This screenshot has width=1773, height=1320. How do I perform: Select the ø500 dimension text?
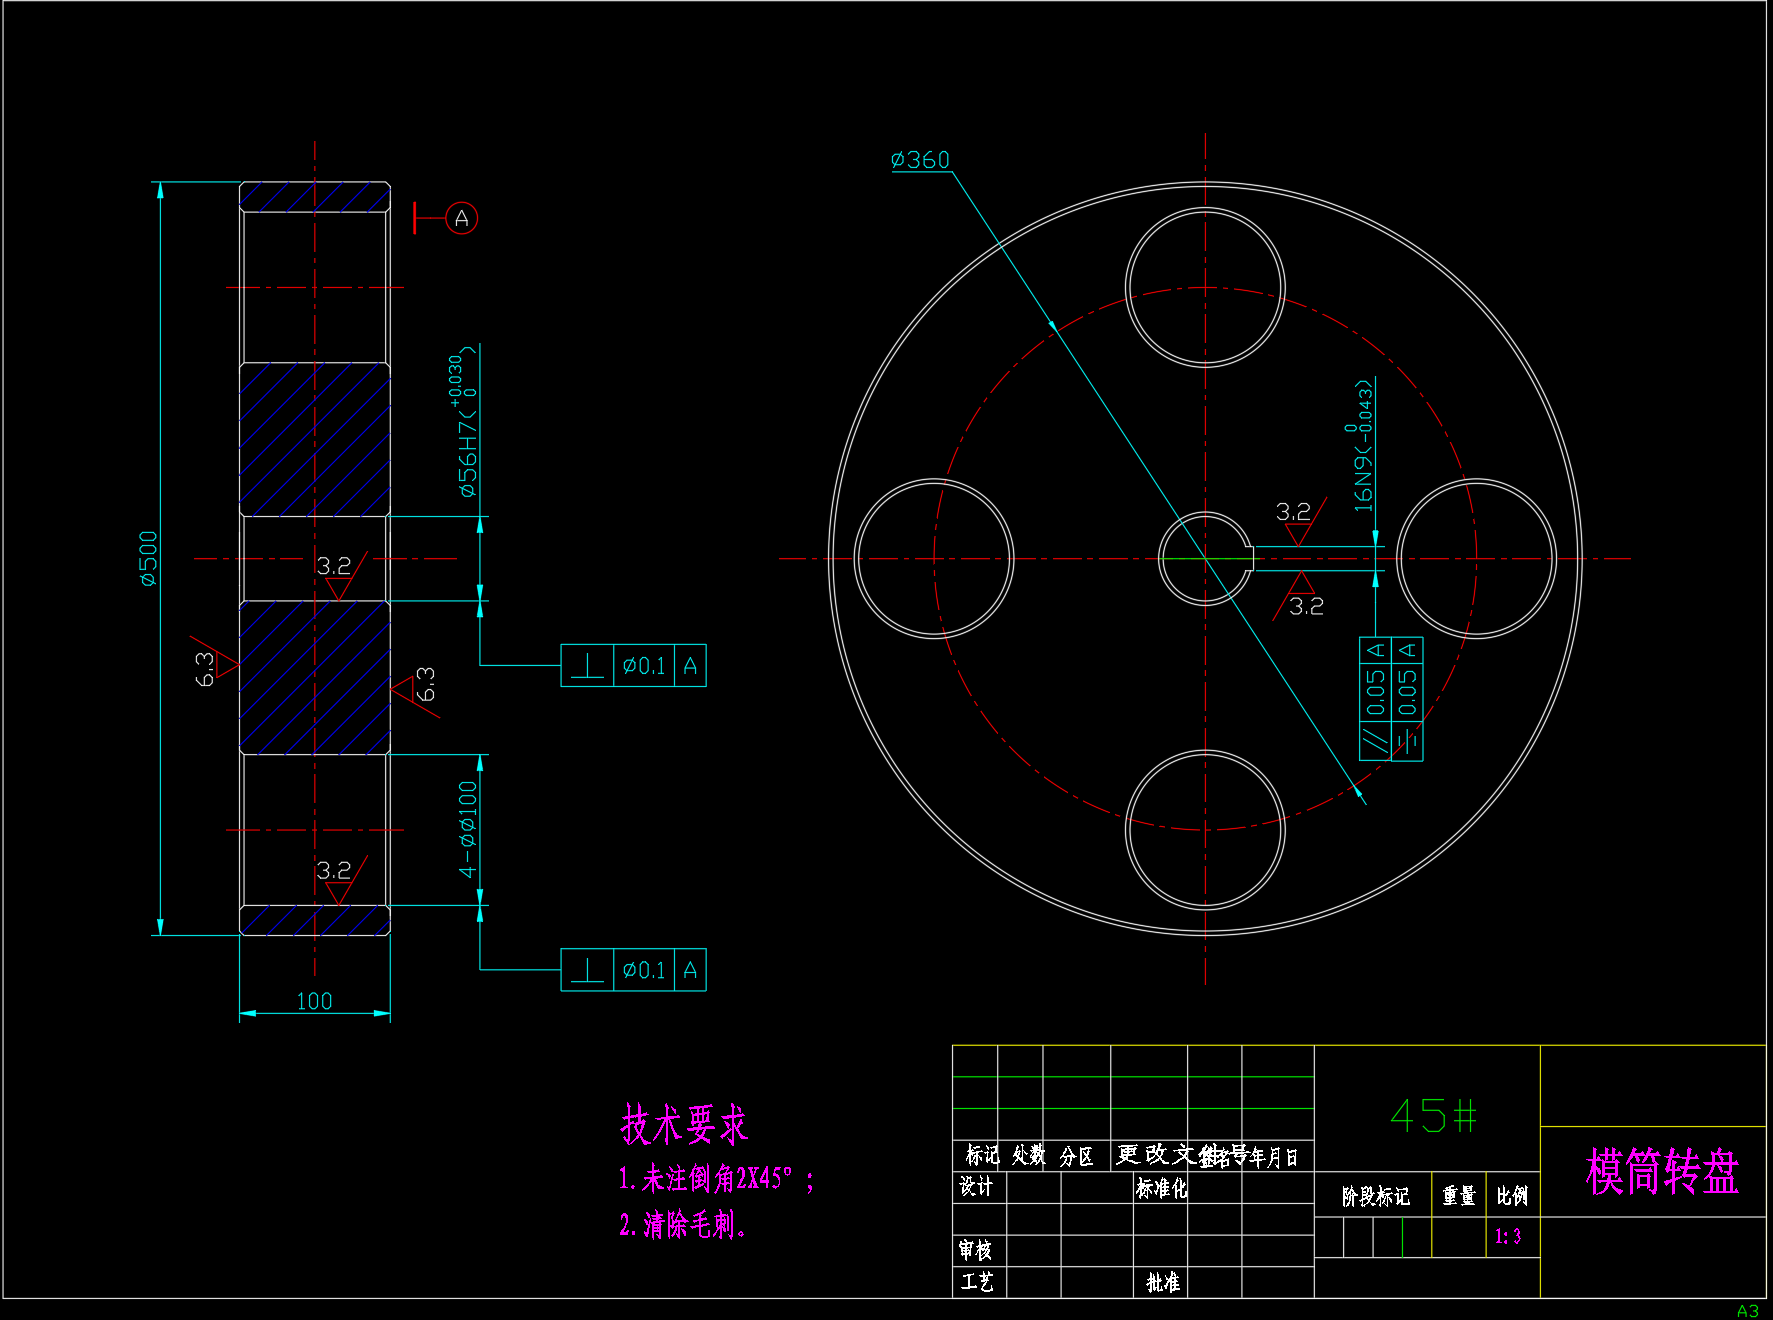(x=149, y=558)
